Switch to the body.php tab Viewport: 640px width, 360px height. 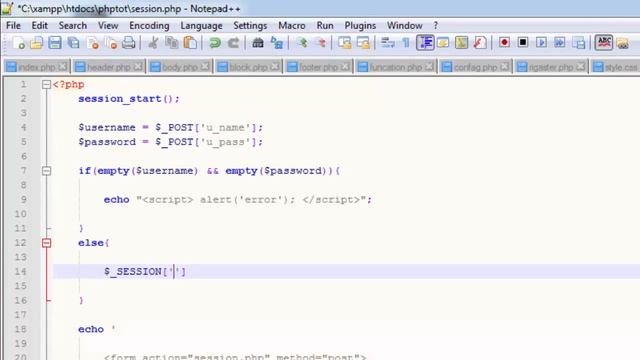tap(180, 67)
